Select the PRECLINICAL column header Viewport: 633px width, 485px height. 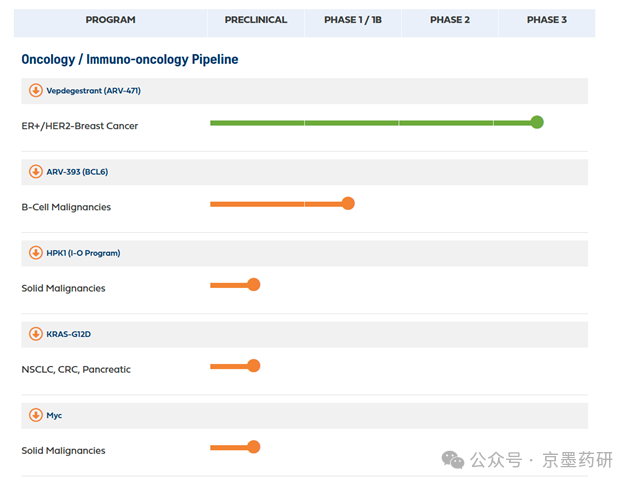click(x=256, y=20)
